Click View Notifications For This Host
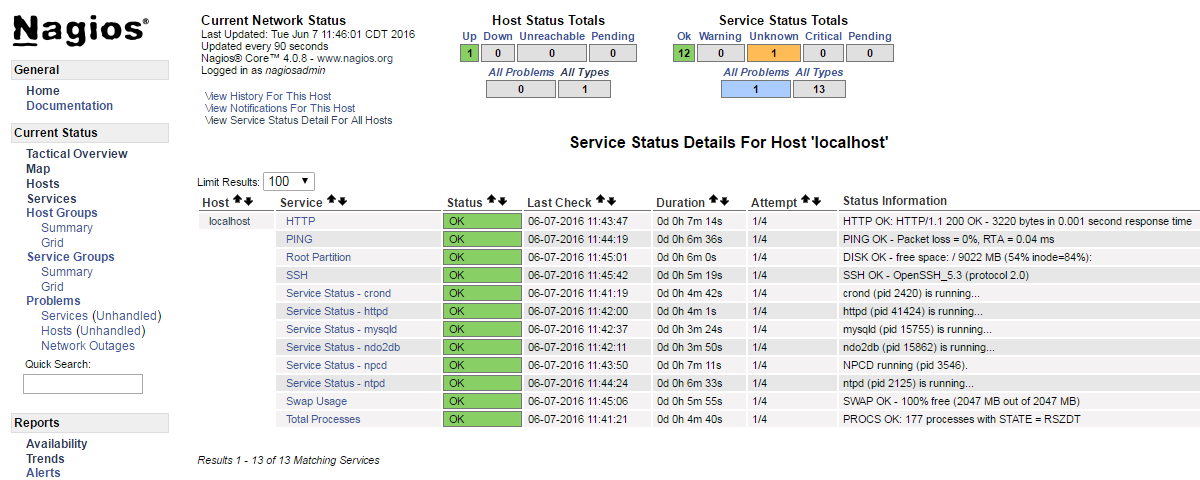 [x=280, y=108]
